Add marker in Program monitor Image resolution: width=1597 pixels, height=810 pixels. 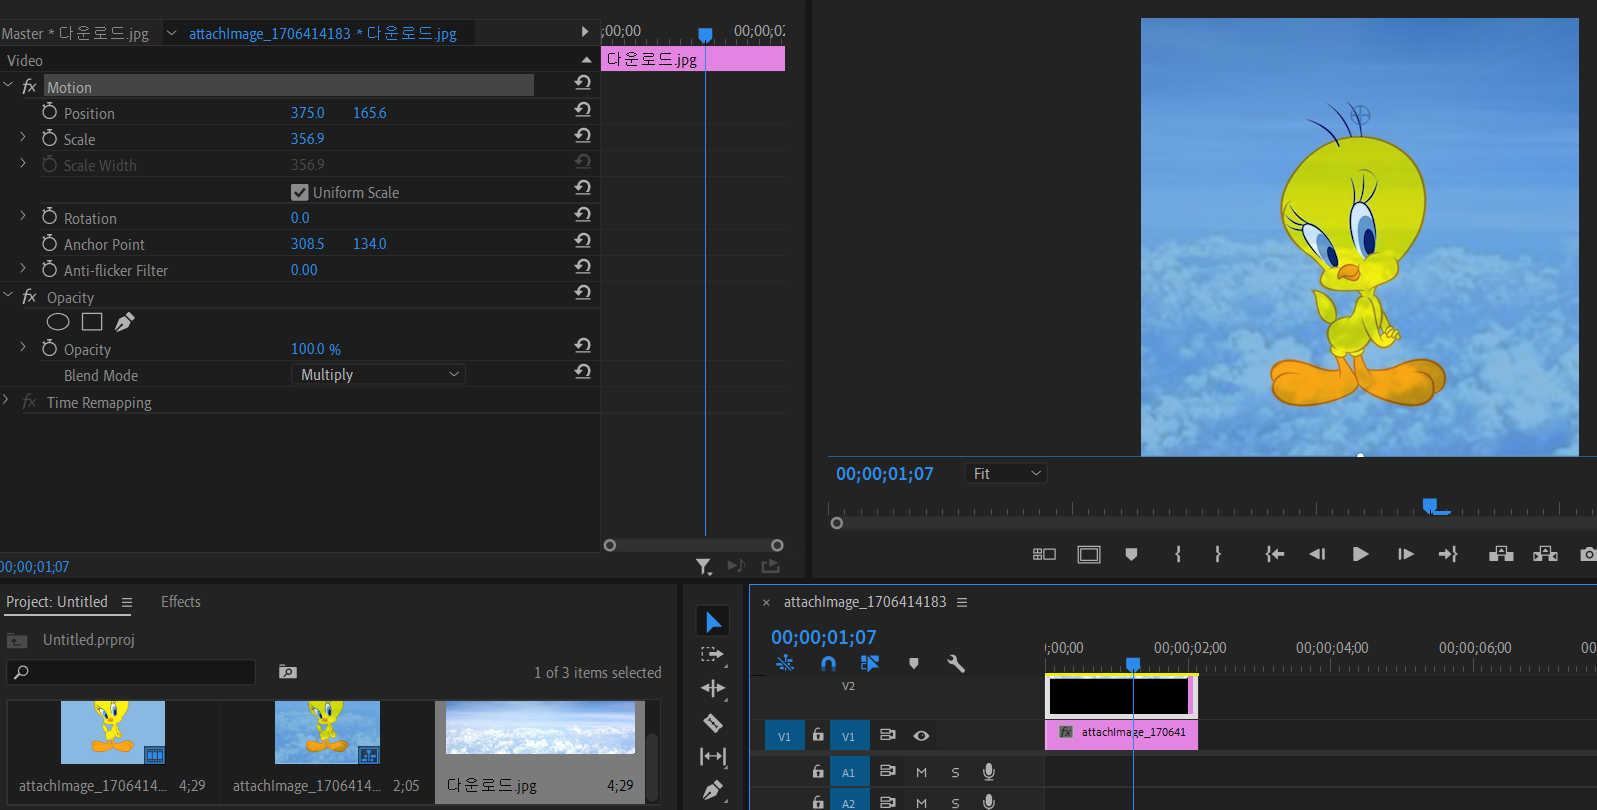1131,554
